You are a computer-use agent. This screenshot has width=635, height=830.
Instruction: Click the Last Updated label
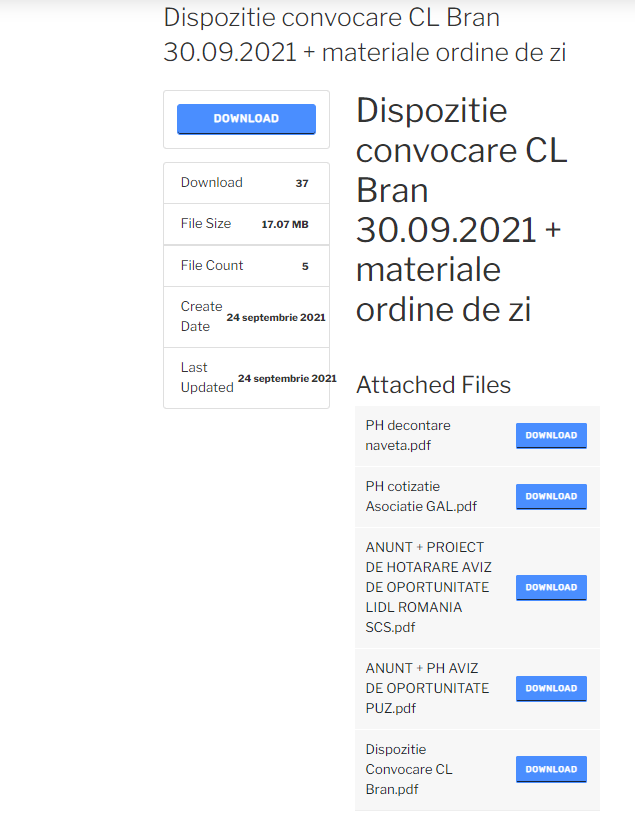[206, 377]
